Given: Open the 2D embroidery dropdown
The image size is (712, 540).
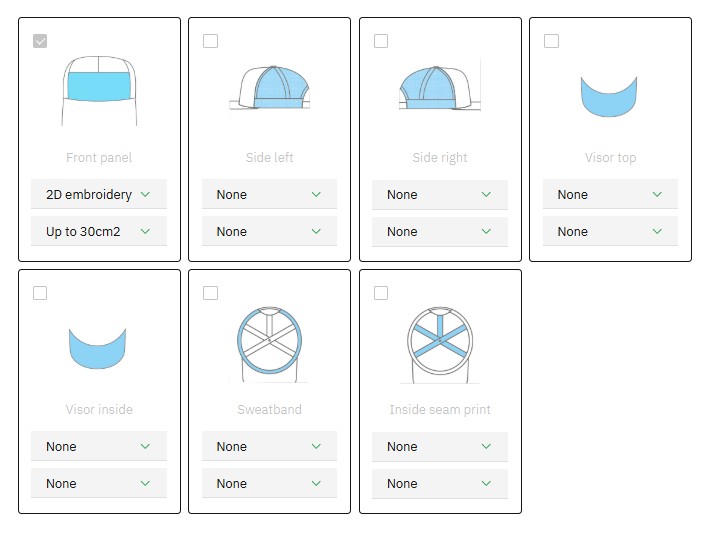Looking at the screenshot, I should coord(99,194).
